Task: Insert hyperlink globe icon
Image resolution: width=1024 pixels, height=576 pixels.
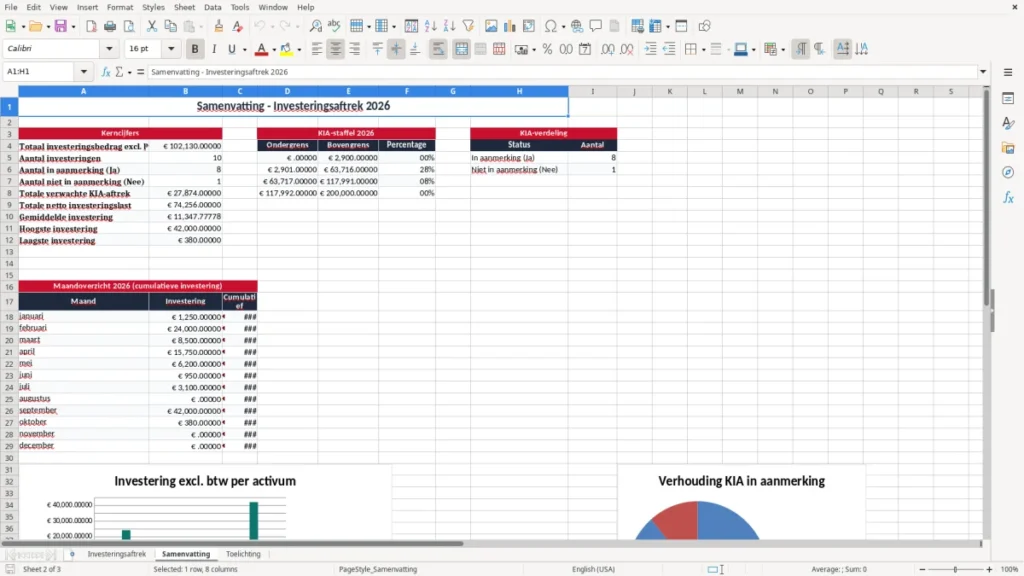Action: (577, 26)
